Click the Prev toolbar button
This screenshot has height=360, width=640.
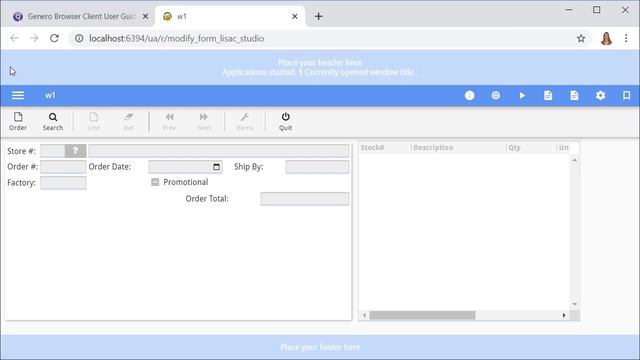169,122
